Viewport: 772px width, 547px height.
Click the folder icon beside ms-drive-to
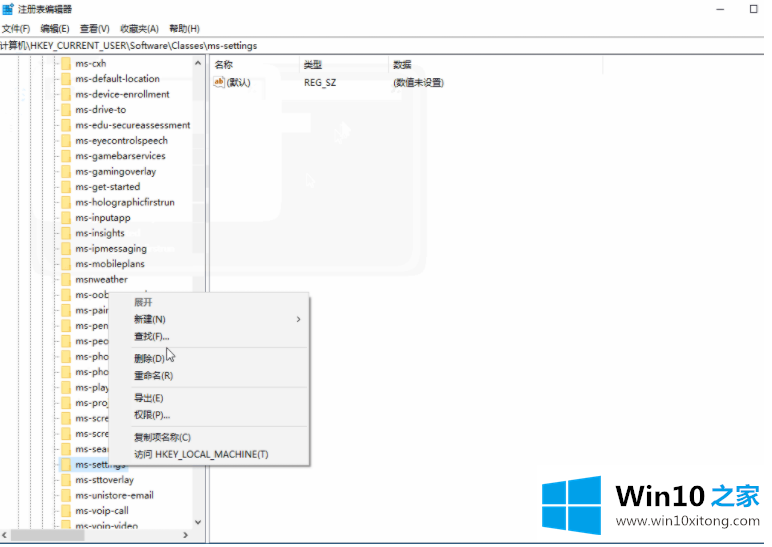[x=65, y=110]
